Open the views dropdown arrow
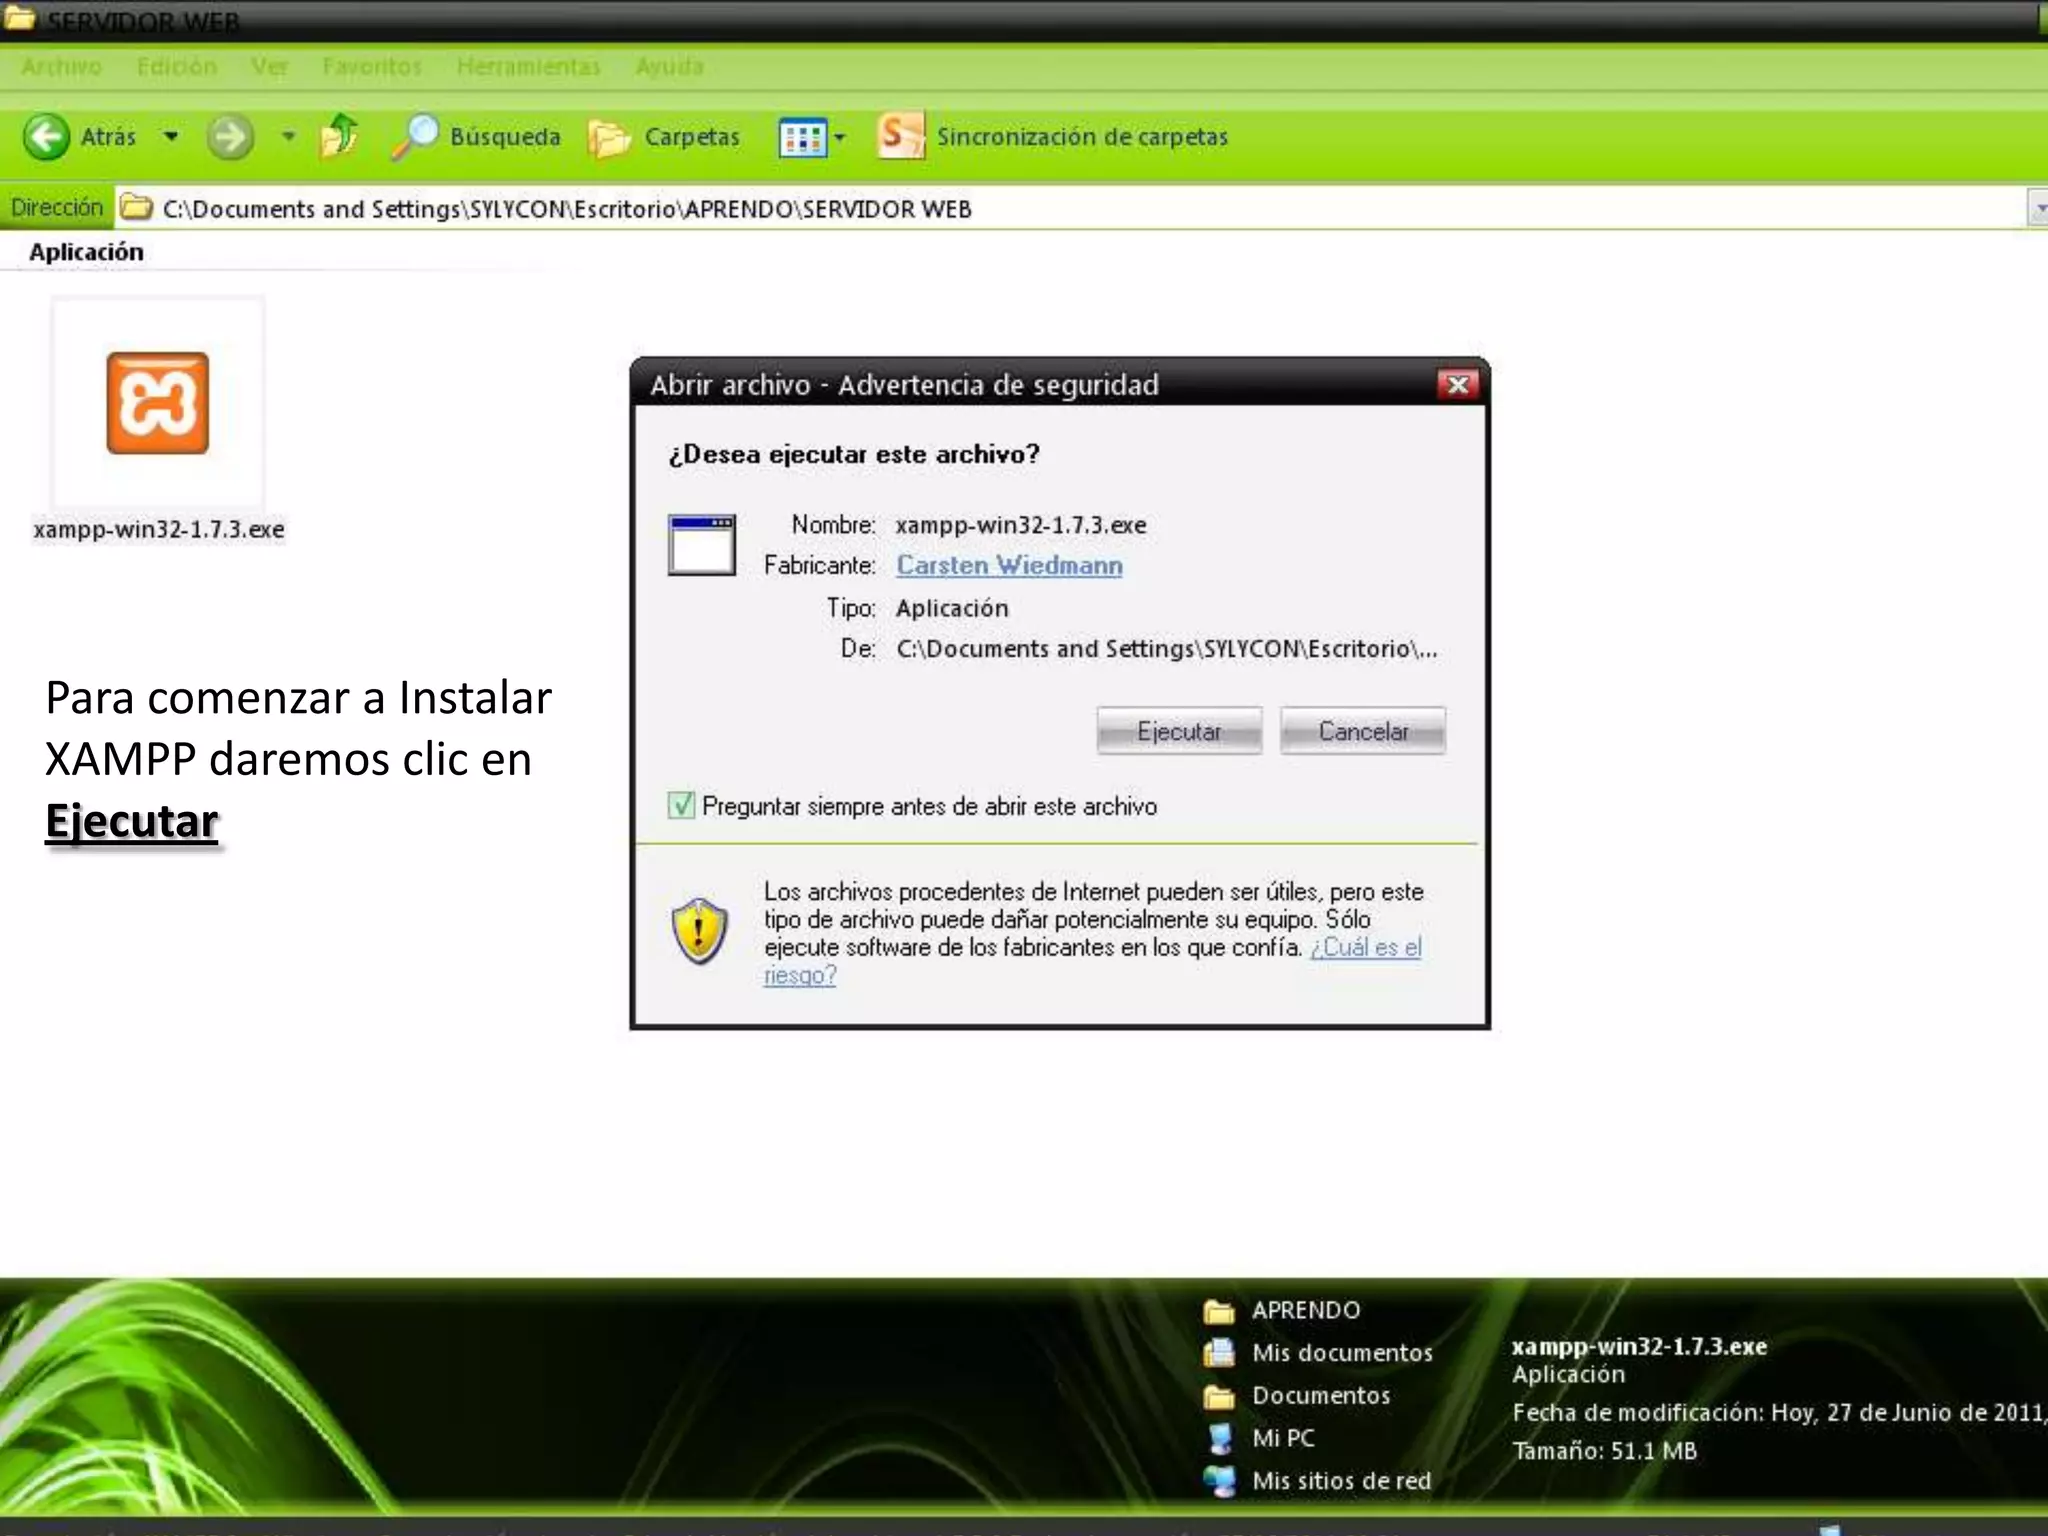This screenshot has width=2048, height=1536. (840, 138)
